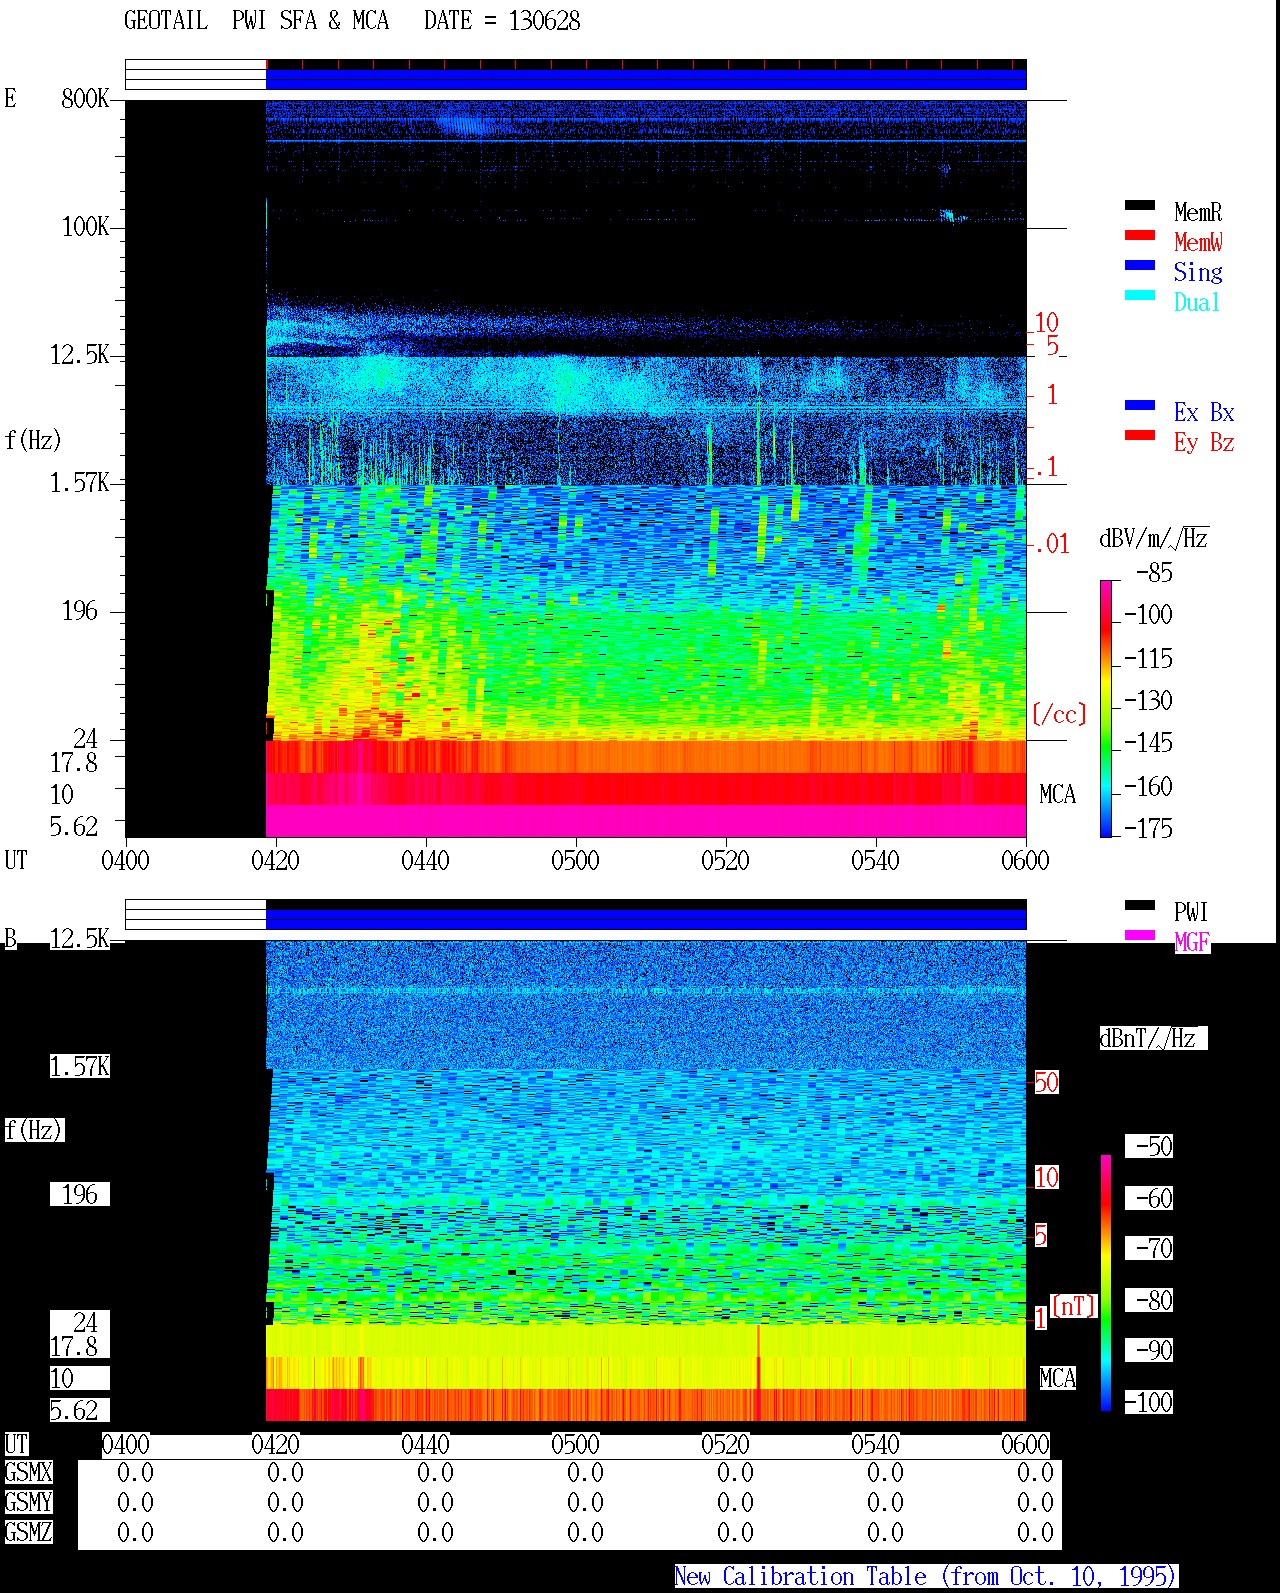Click the black PWI legend swatch

[1140, 906]
